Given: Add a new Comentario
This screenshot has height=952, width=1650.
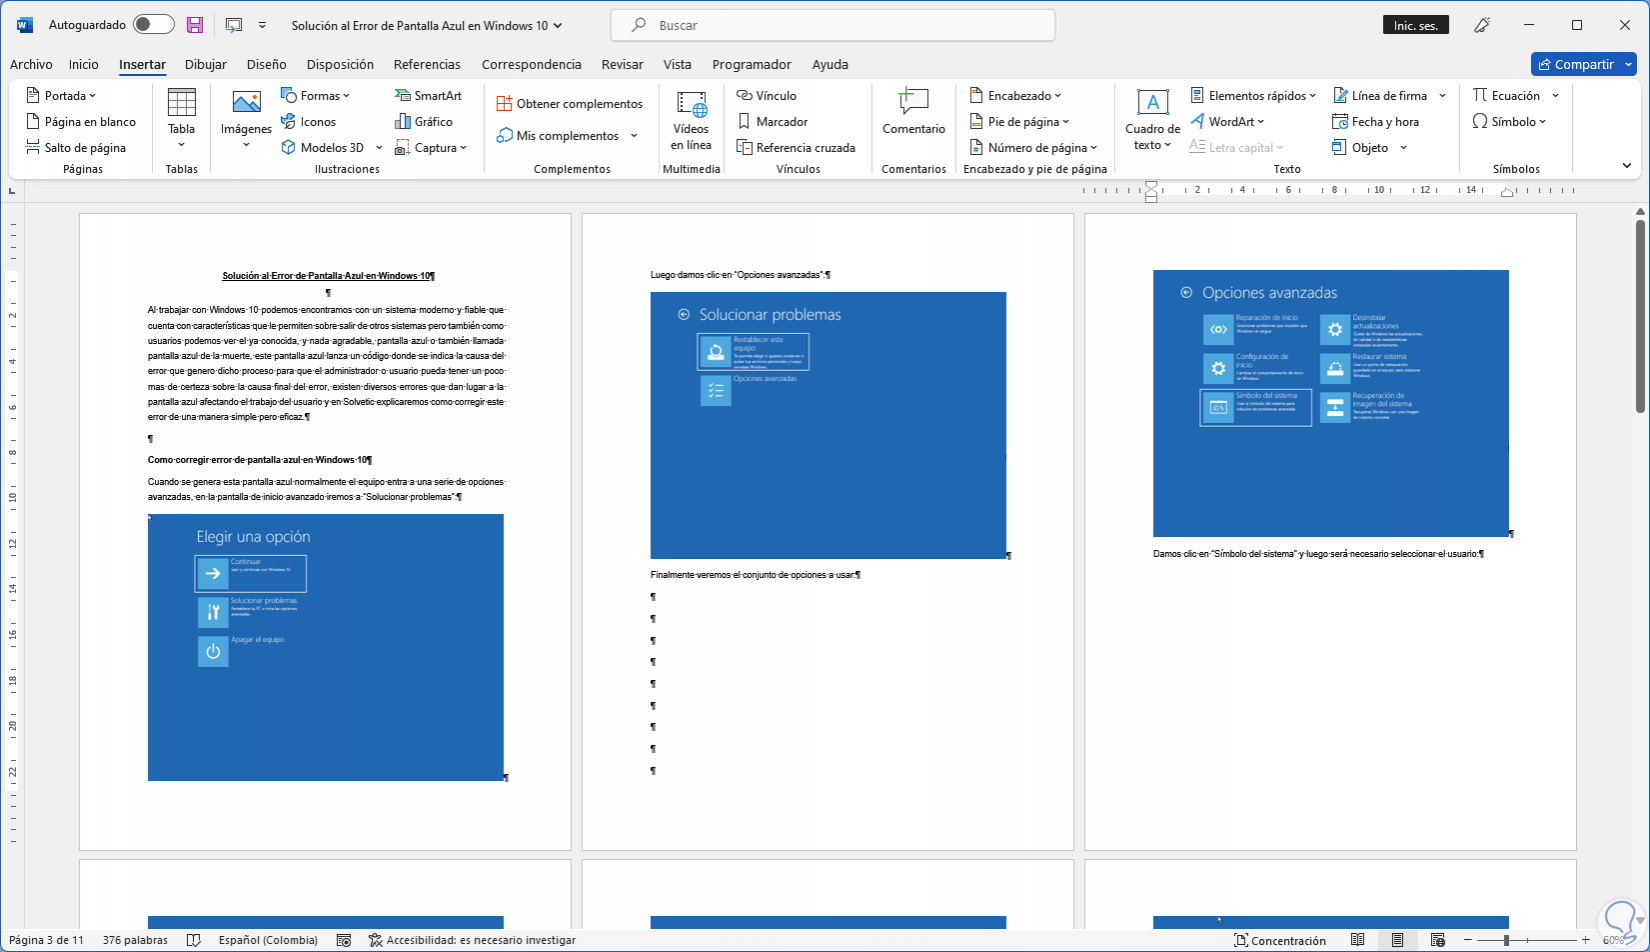Looking at the screenshot, I should tap(914, 112).
